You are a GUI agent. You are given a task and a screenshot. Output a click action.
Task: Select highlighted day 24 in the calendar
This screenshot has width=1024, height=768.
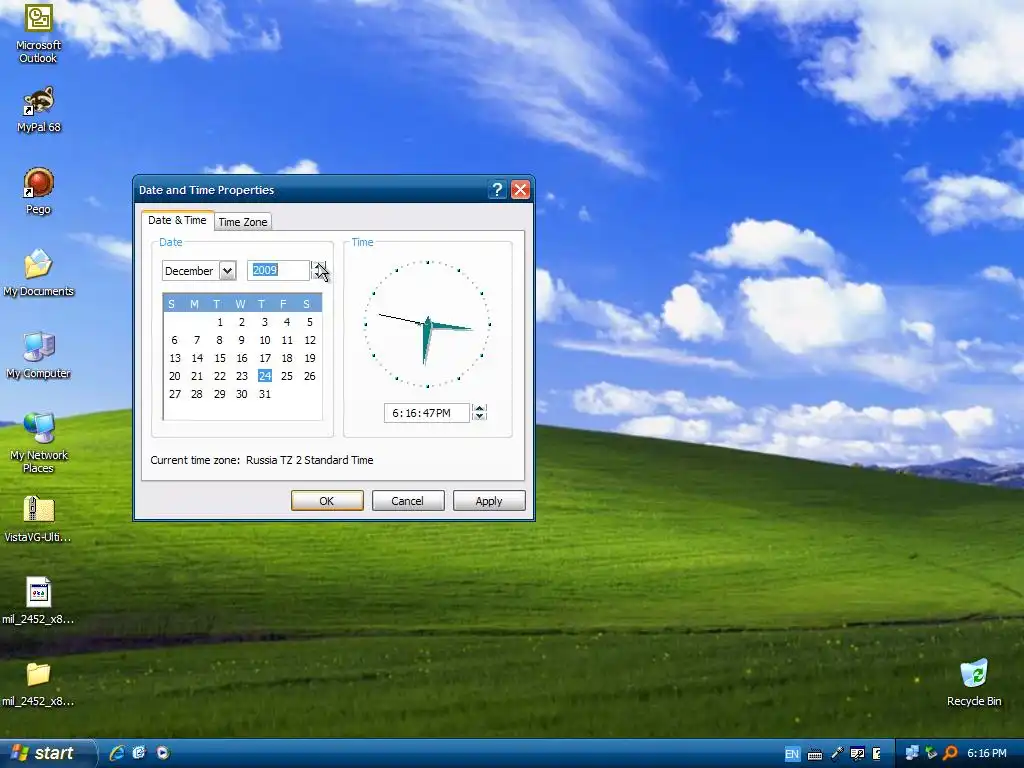(264, 376)
